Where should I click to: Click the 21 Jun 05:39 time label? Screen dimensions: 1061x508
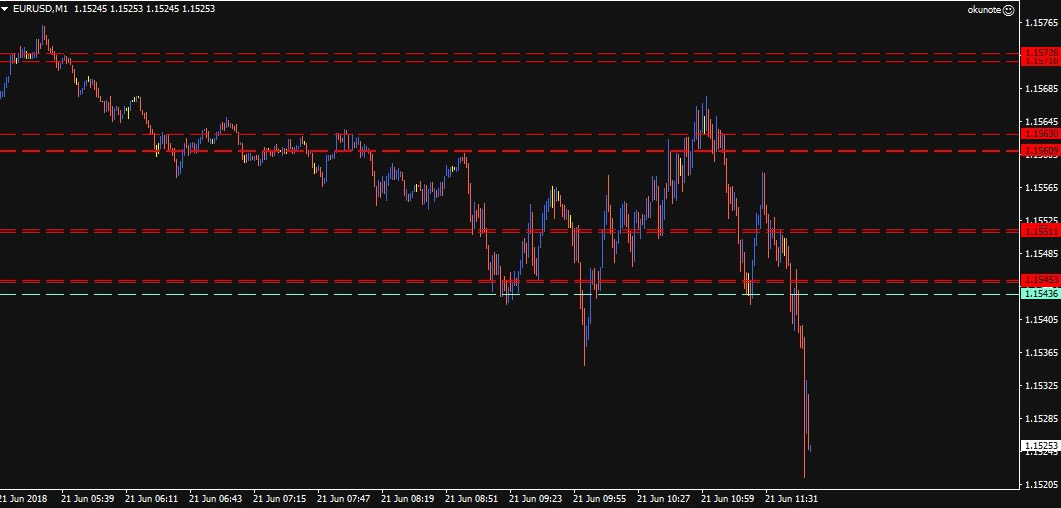tap(89, 499)
